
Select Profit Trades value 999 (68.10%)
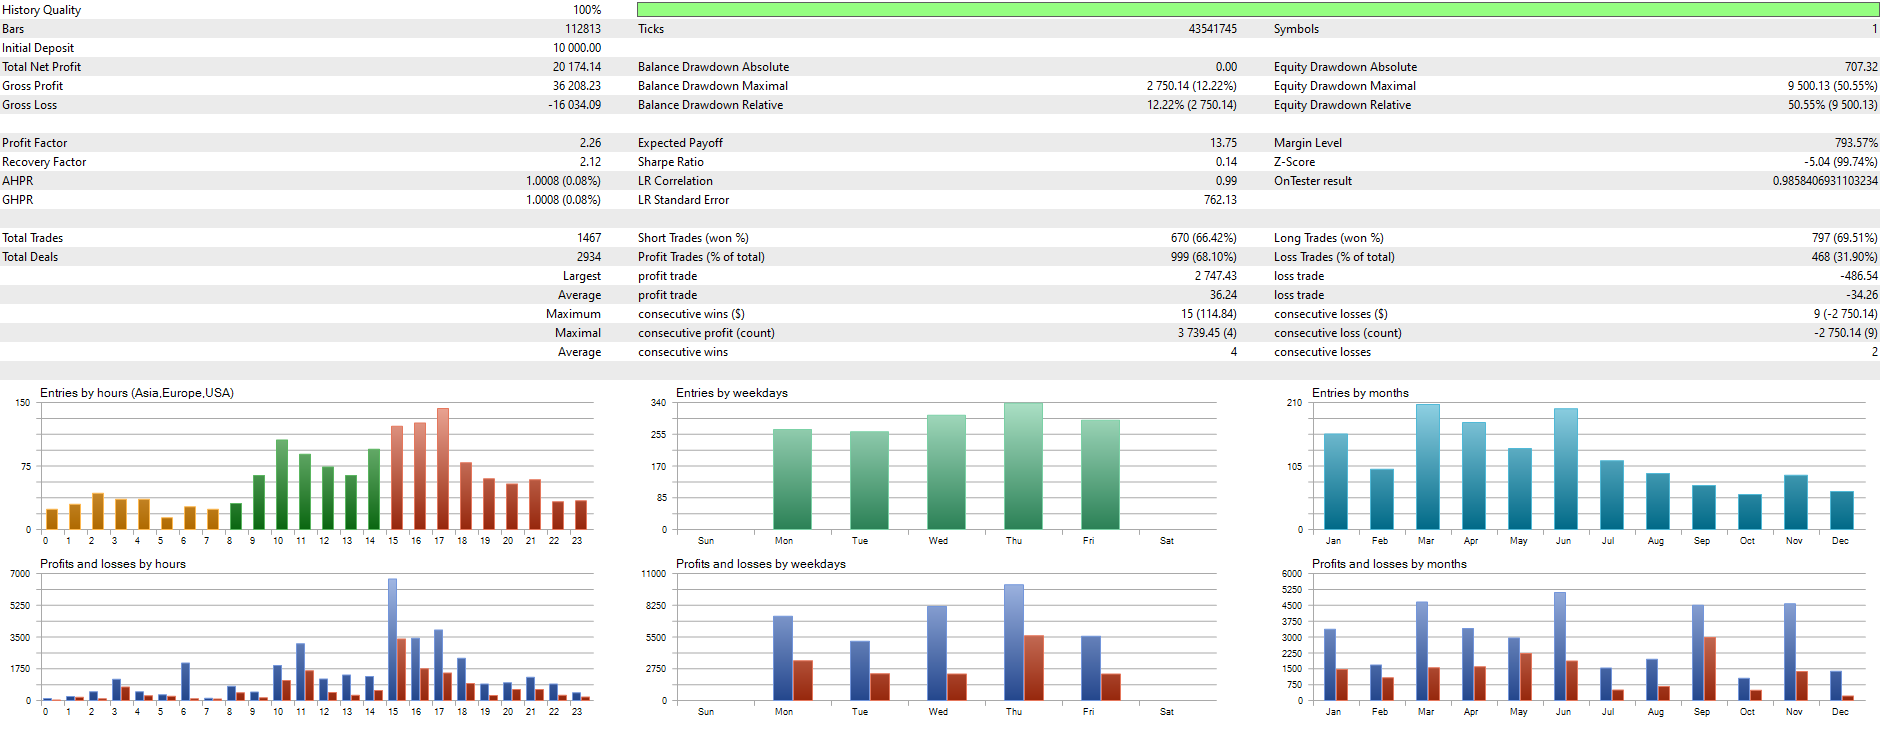[1204, 257]
